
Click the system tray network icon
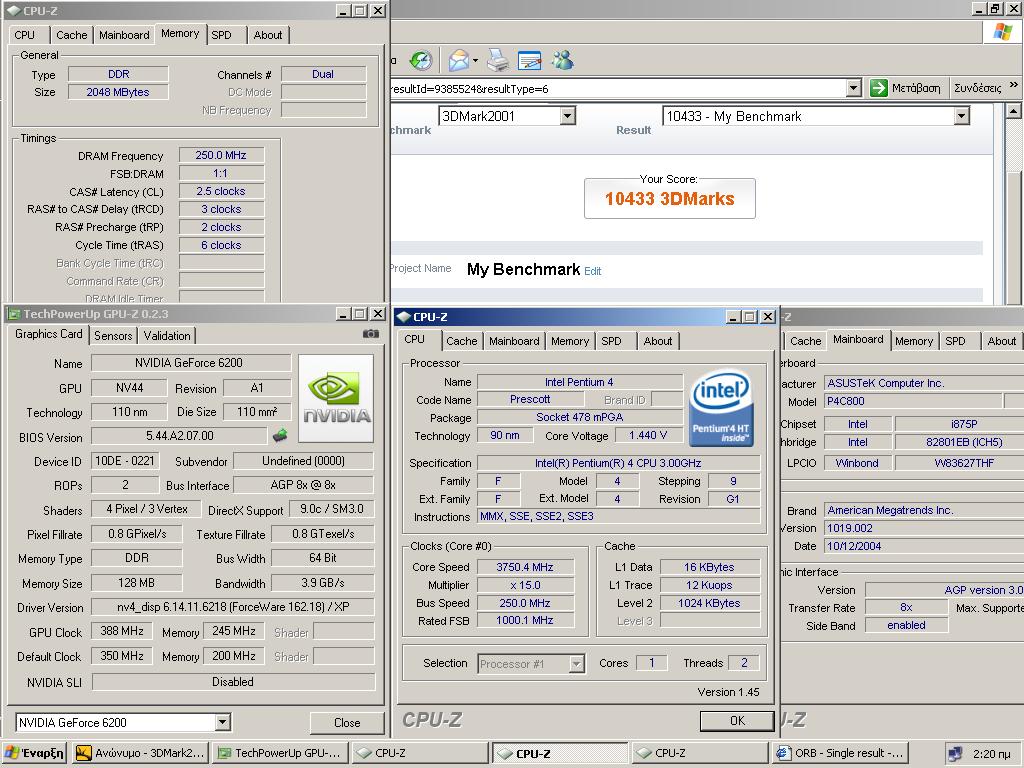tap(955, 754)
